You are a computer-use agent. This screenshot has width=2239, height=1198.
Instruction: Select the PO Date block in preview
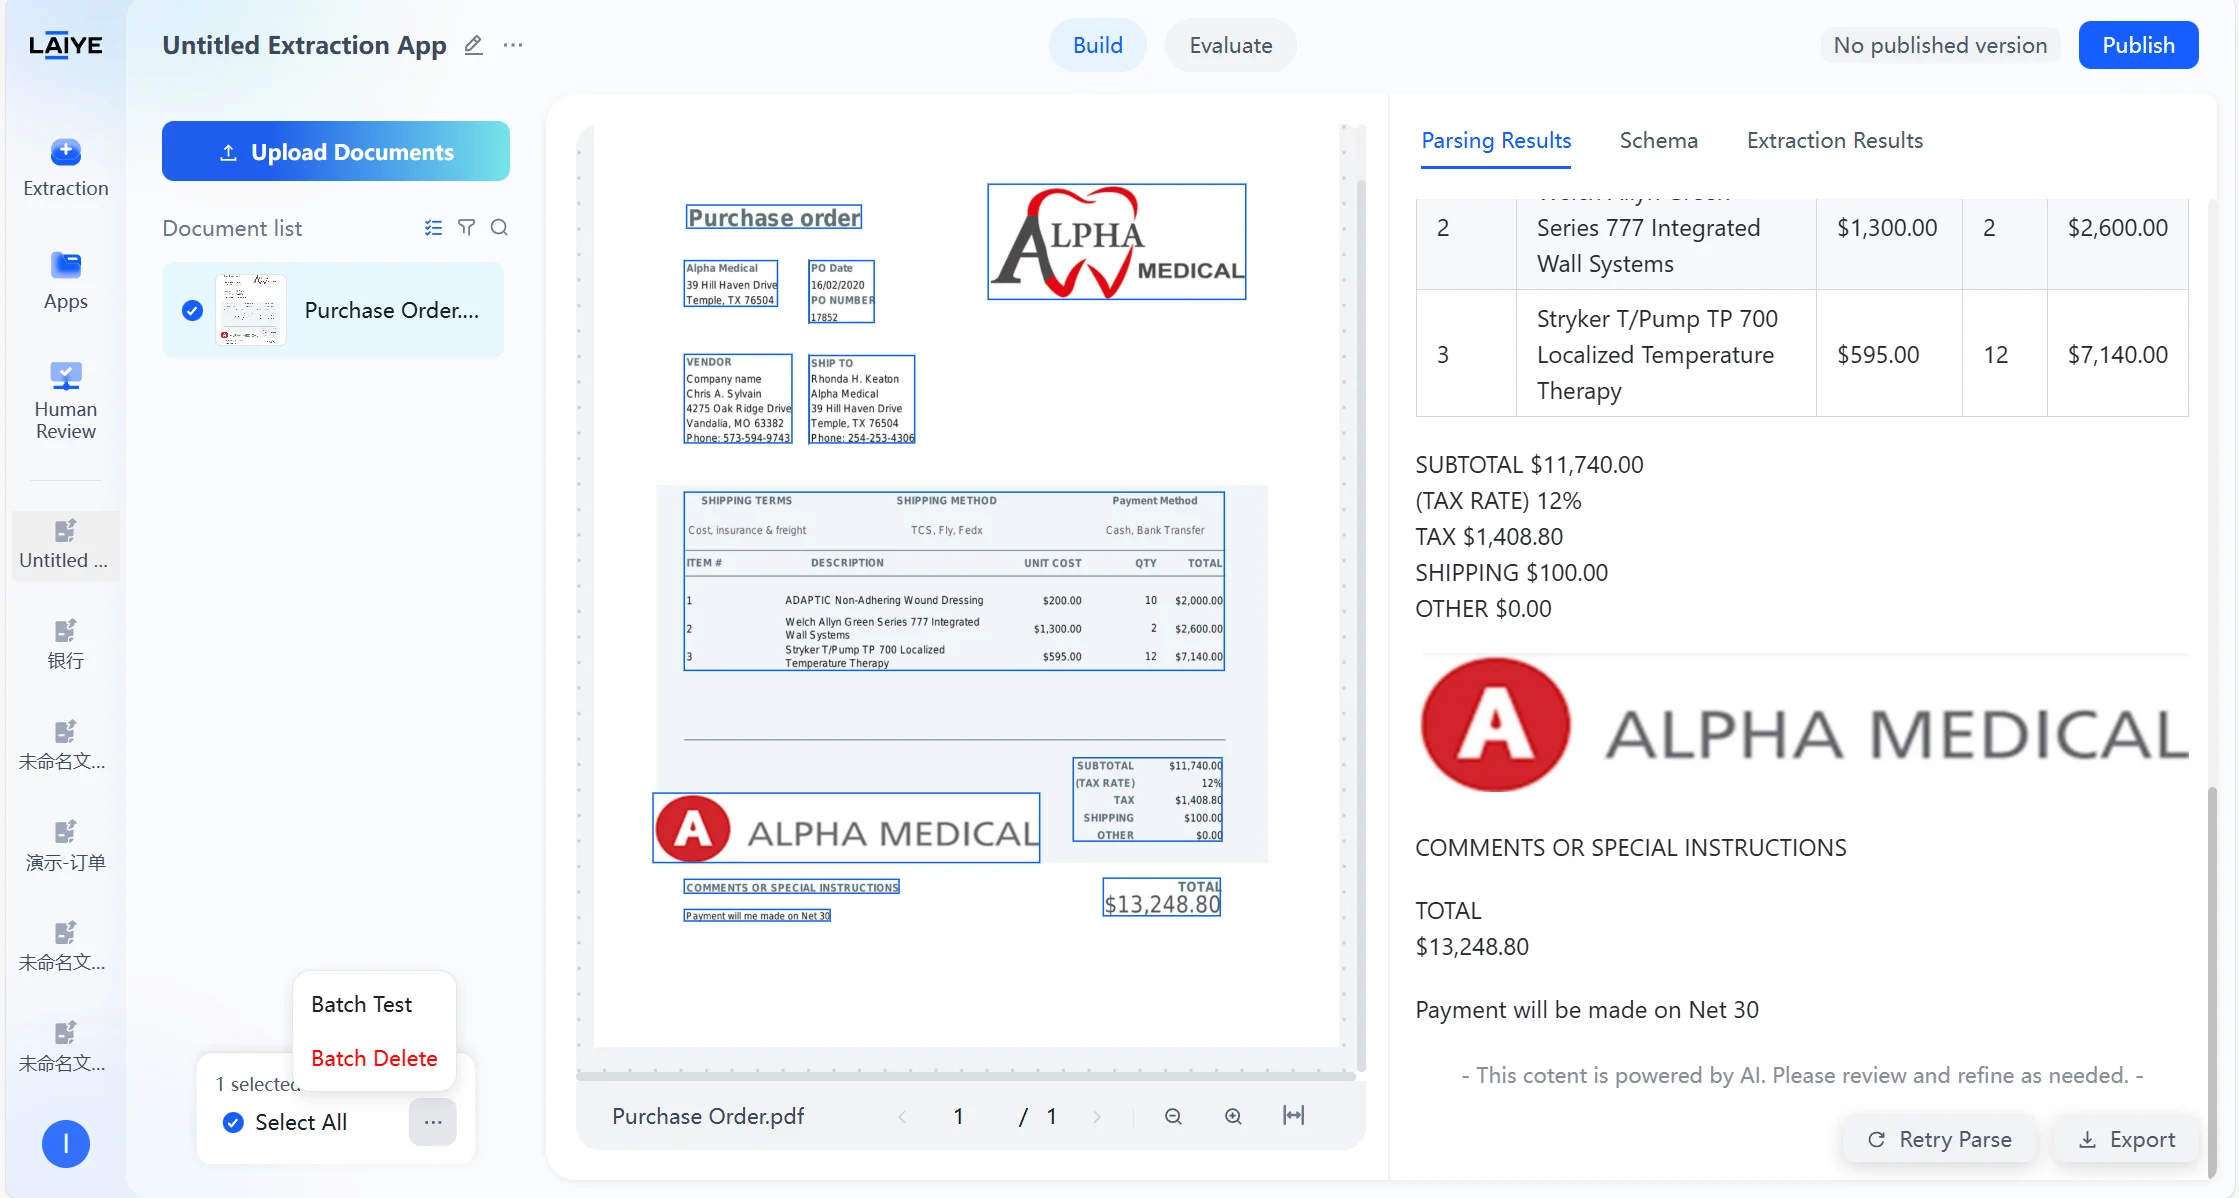841,292
